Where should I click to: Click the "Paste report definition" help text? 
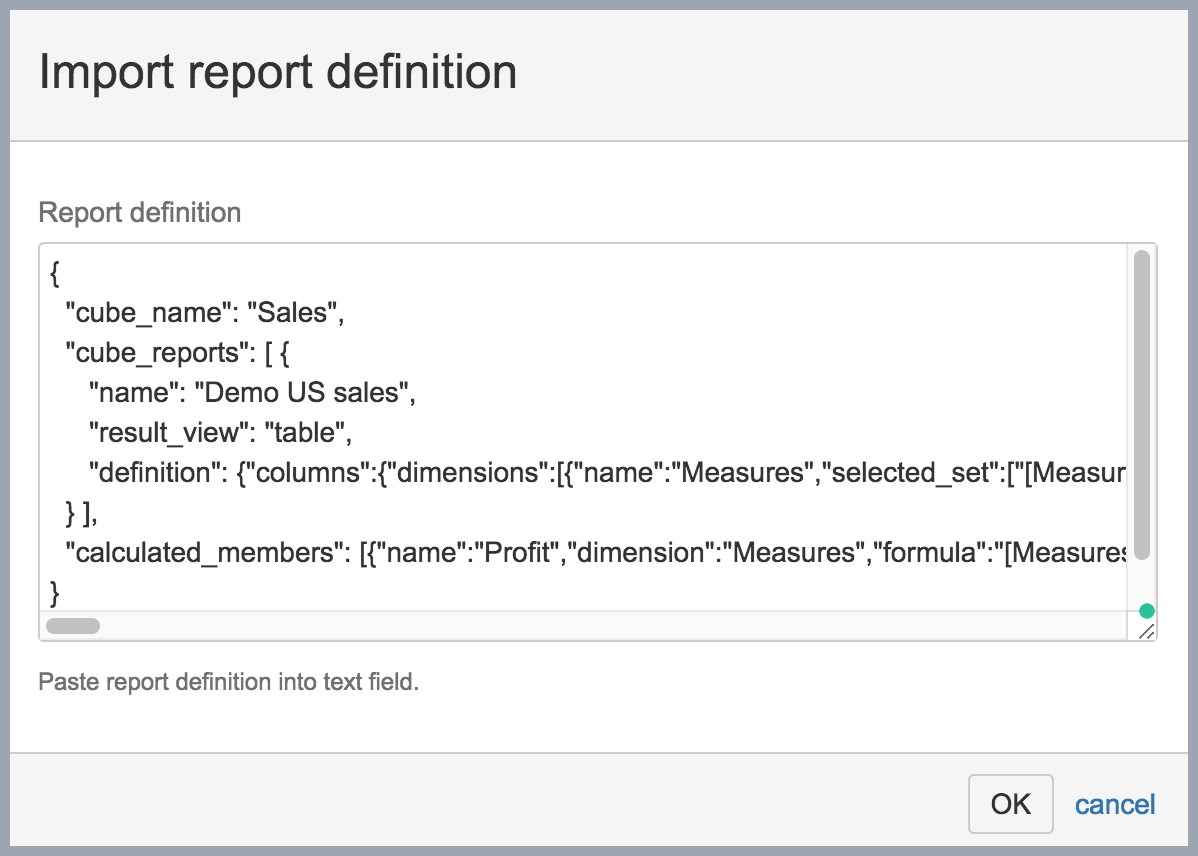click(228, 683)
